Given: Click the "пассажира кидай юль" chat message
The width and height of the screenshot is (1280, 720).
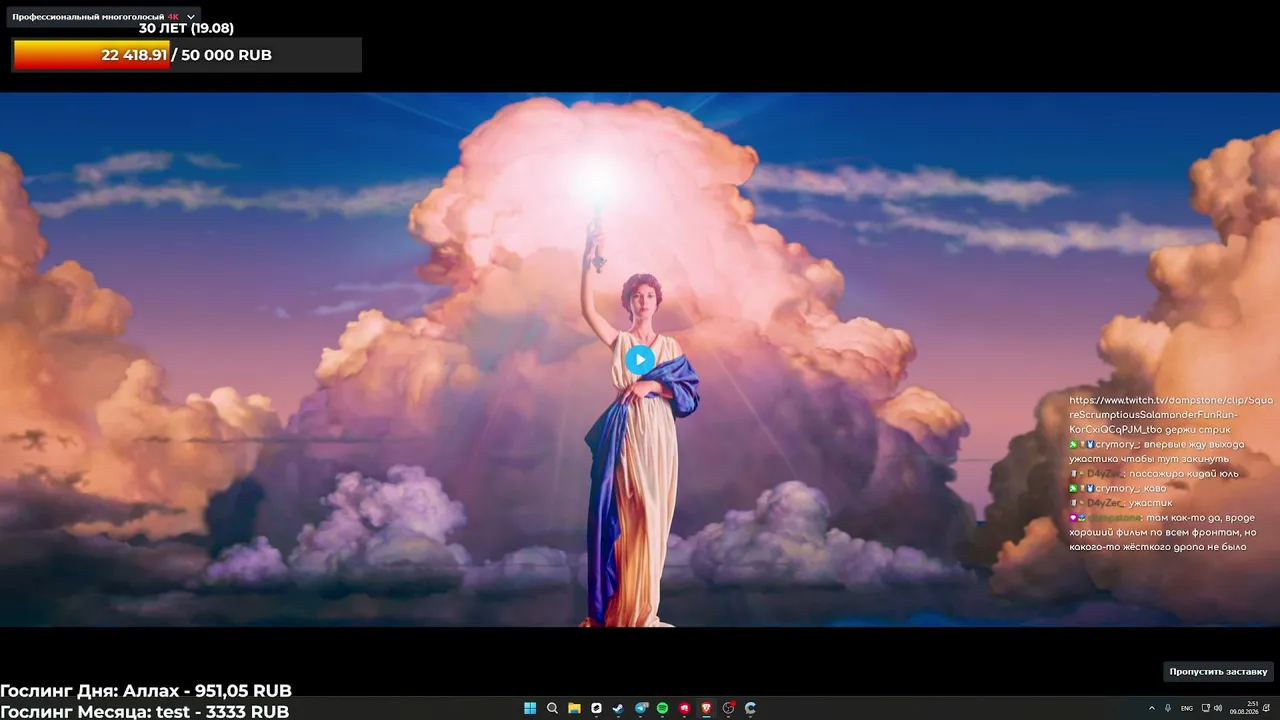Looking at the screenshot, I should (1183, 473).
